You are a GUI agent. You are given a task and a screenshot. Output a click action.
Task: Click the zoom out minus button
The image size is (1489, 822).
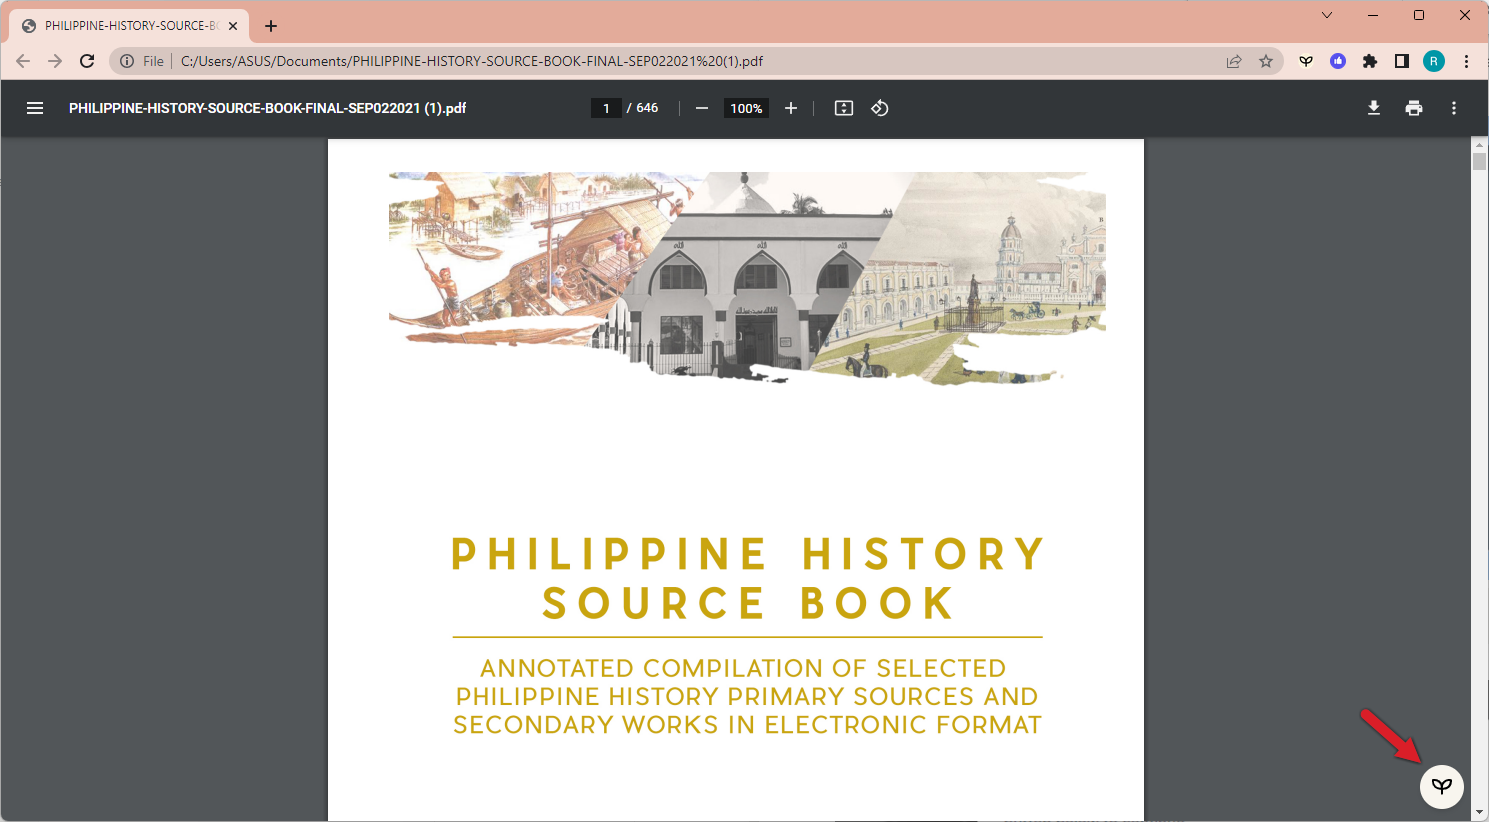pos(702,108)
